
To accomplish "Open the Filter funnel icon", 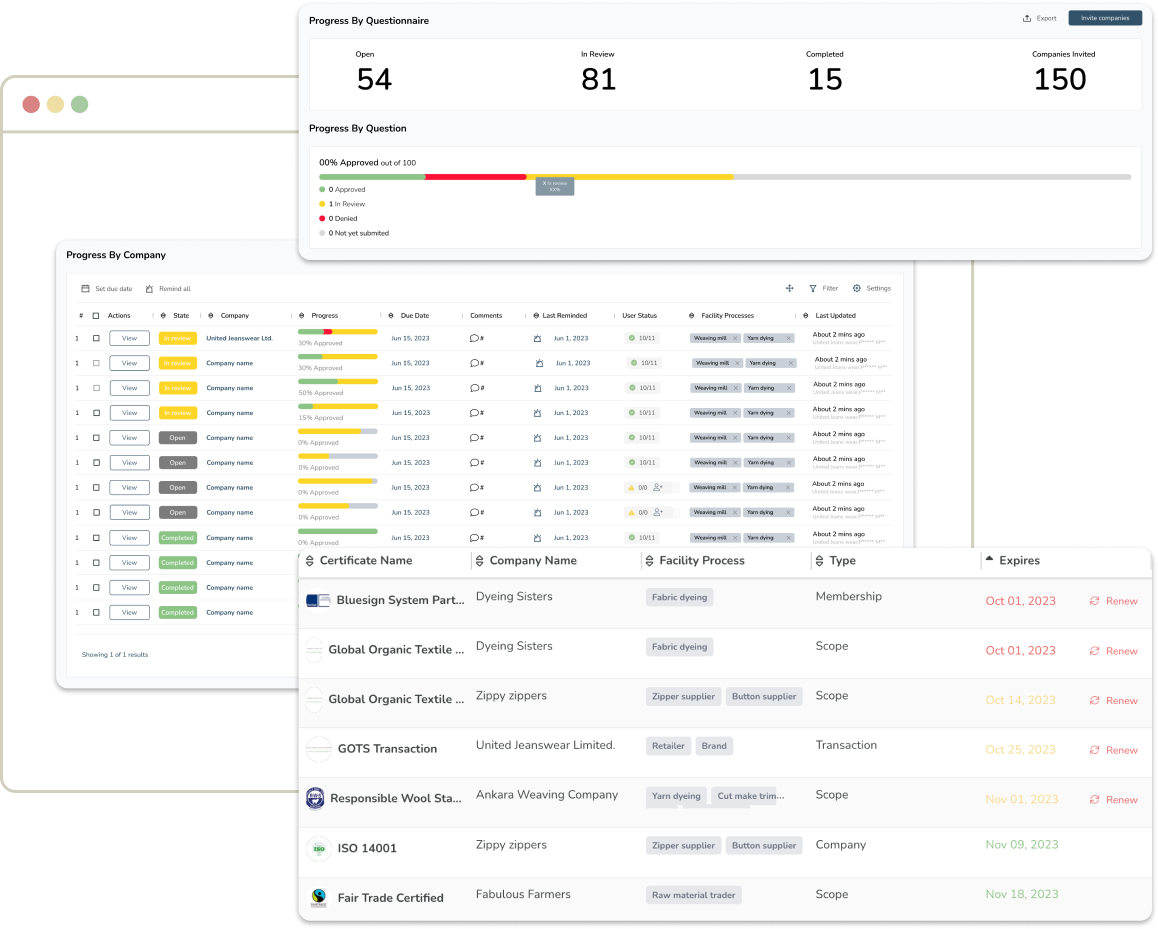I will pyautogui.click(x=813, y=289).
